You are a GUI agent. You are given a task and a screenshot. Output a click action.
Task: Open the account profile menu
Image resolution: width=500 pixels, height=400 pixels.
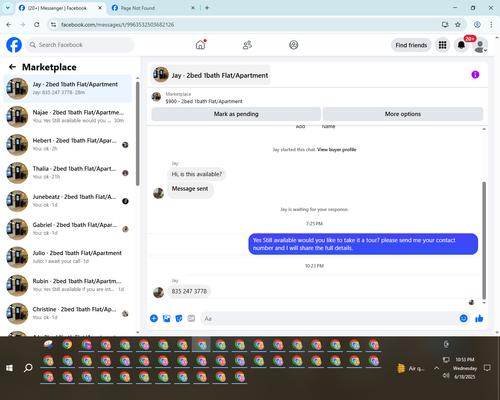click(x=480, y=45)
